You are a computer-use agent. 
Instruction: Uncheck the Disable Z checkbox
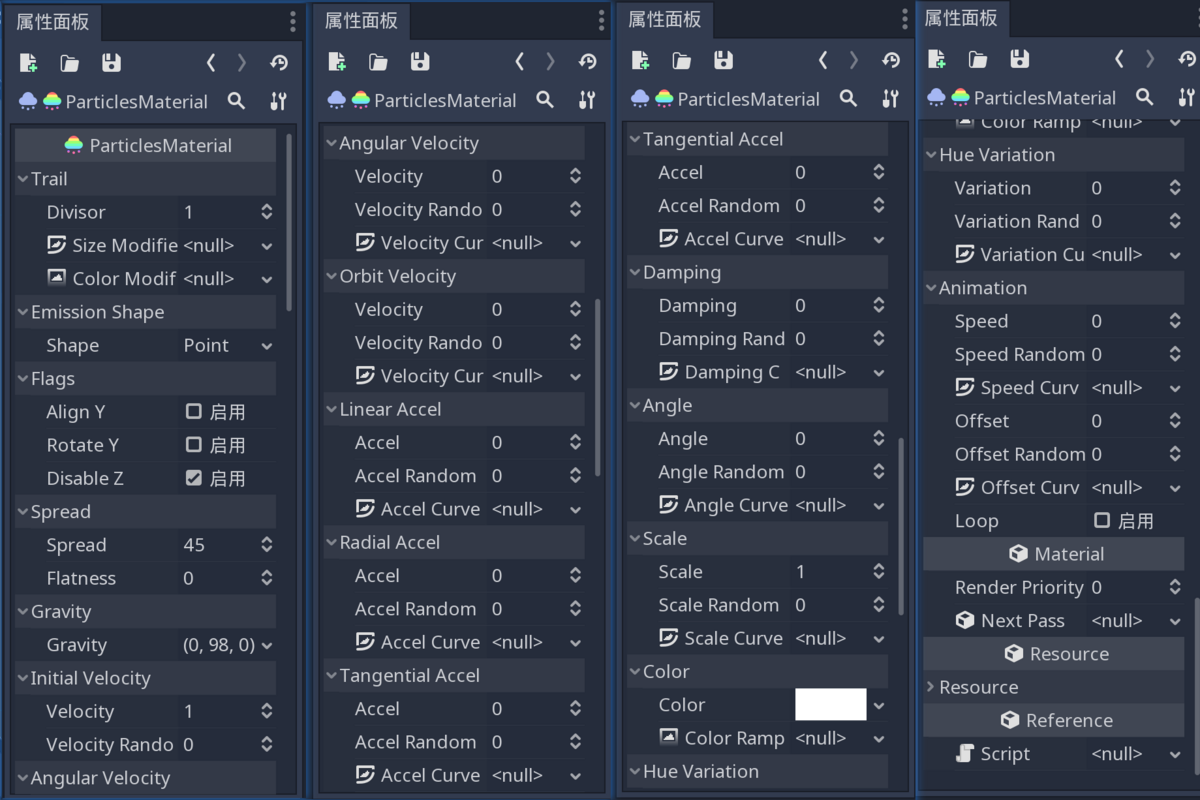[x=194, y=478]
